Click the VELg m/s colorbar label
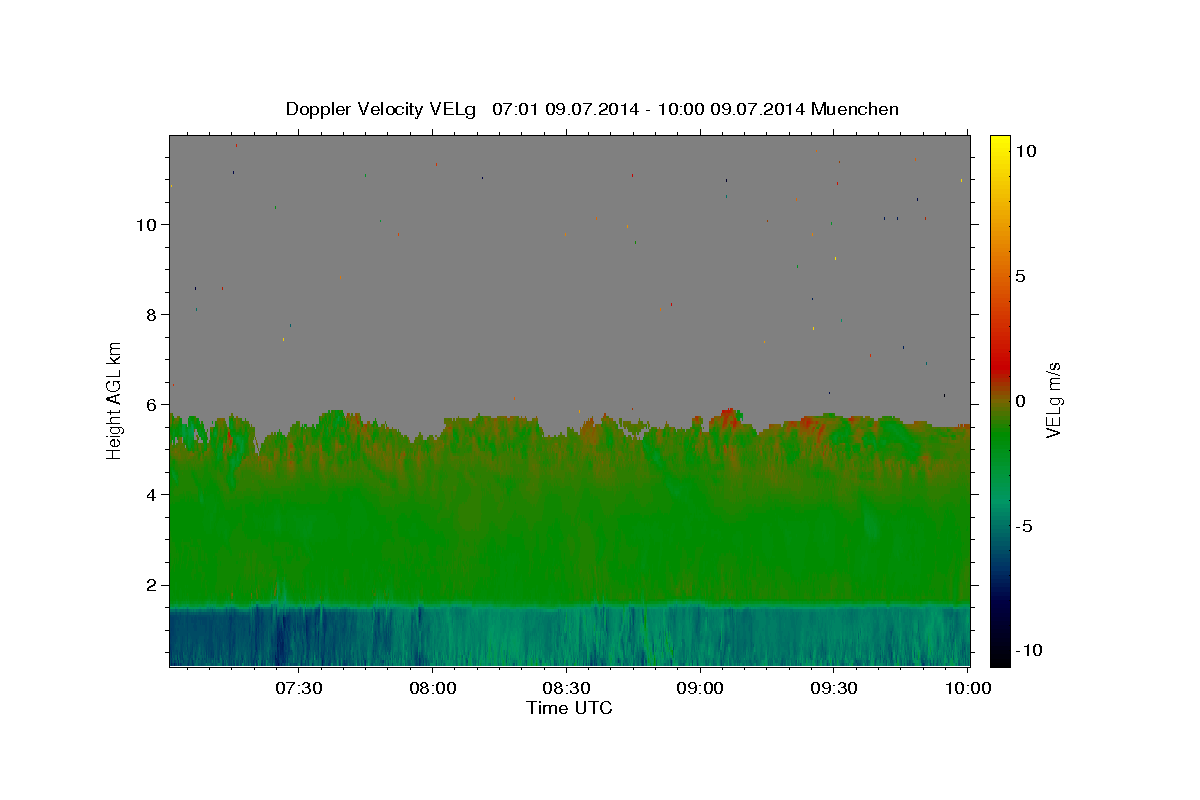Screen dimensions: 1200x800 (1053, 400)
